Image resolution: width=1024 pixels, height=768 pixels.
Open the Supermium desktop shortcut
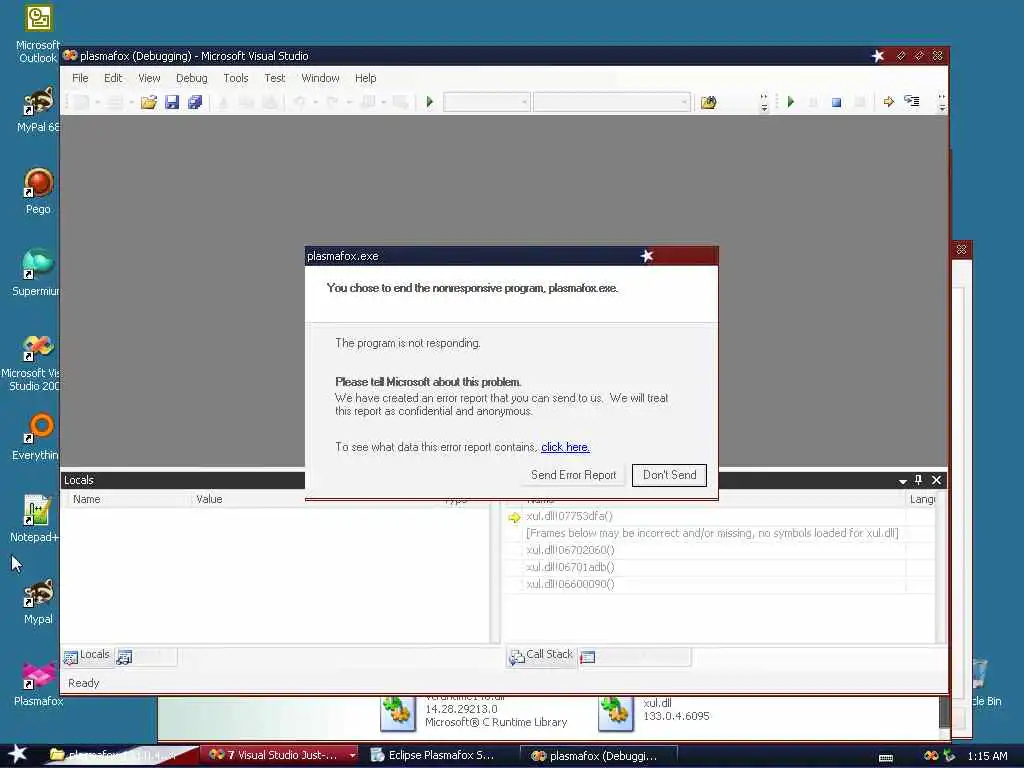click(37, 273)
